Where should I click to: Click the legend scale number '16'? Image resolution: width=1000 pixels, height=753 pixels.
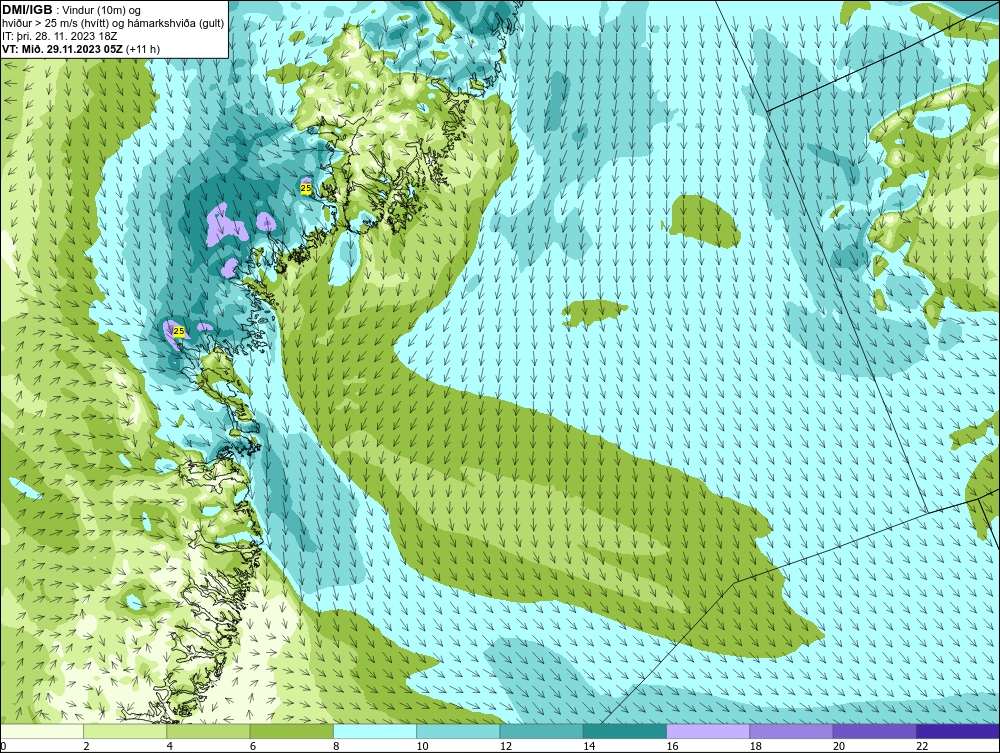tap(672, 746)
